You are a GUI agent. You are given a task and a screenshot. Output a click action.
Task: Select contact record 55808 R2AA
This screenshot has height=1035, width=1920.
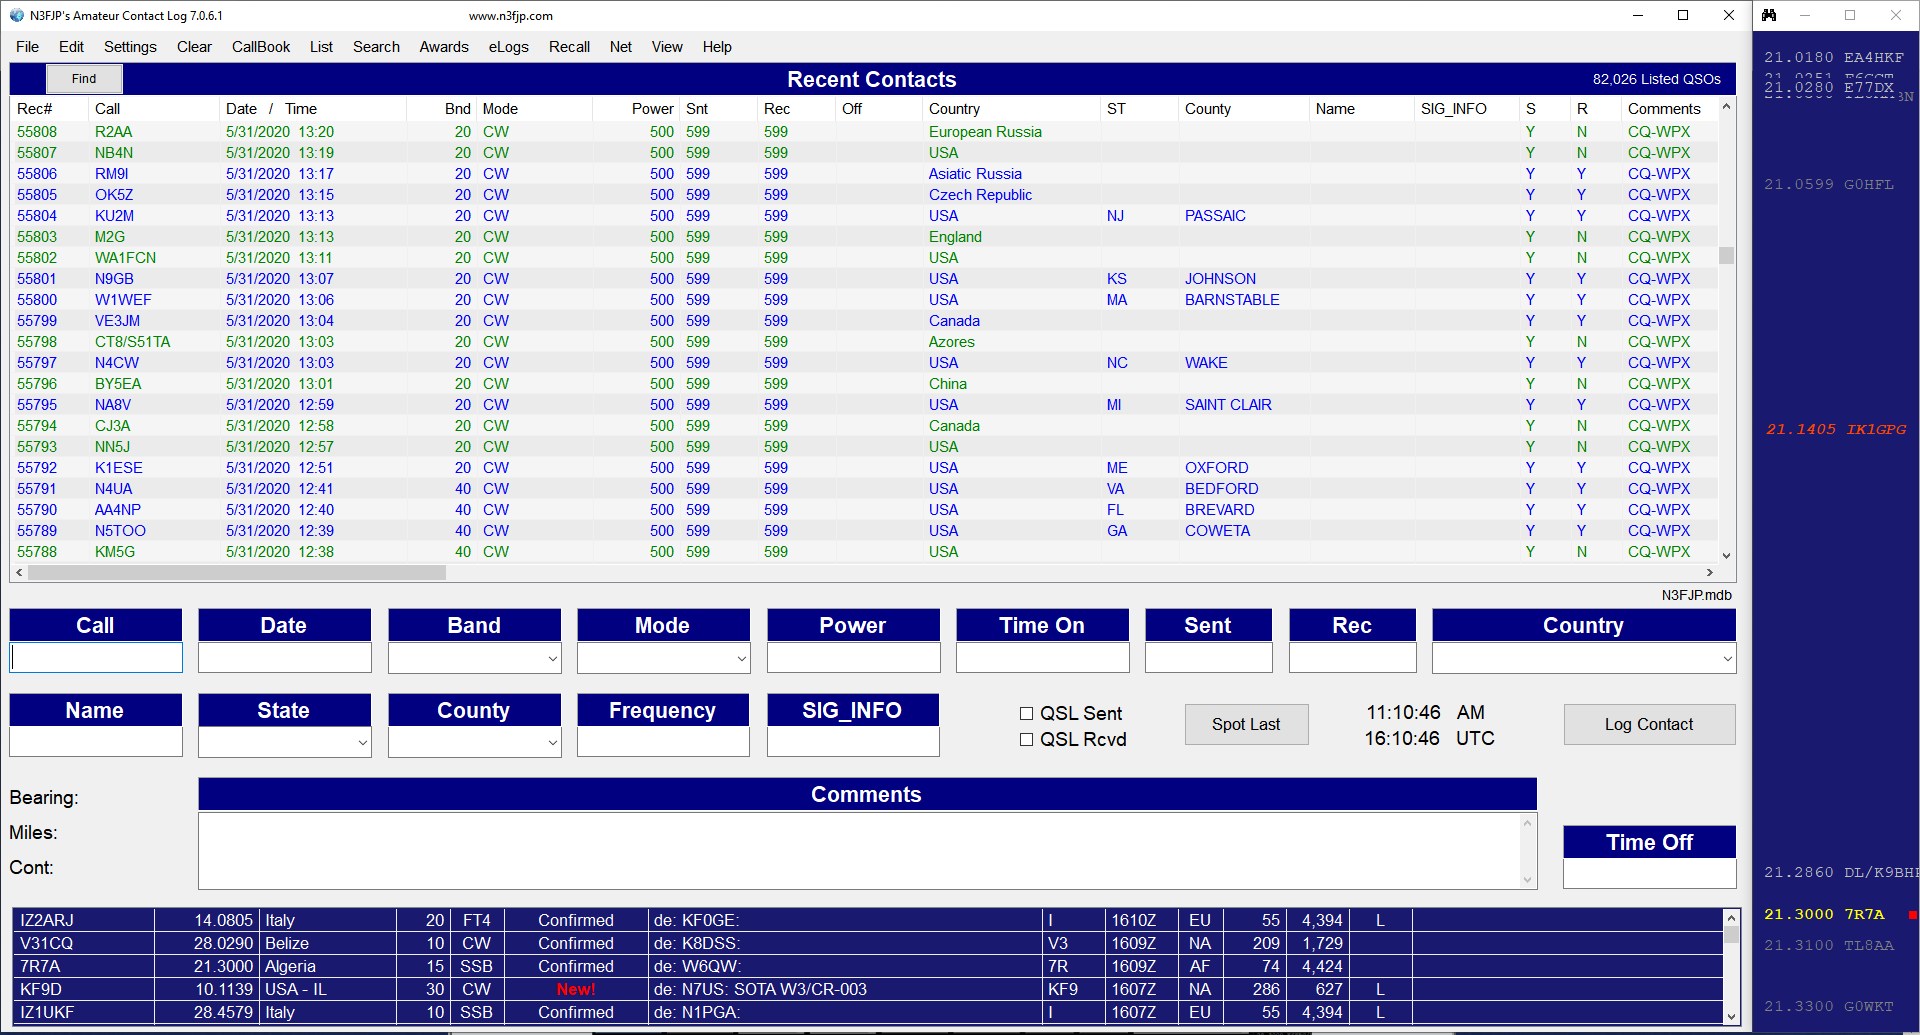864,132
